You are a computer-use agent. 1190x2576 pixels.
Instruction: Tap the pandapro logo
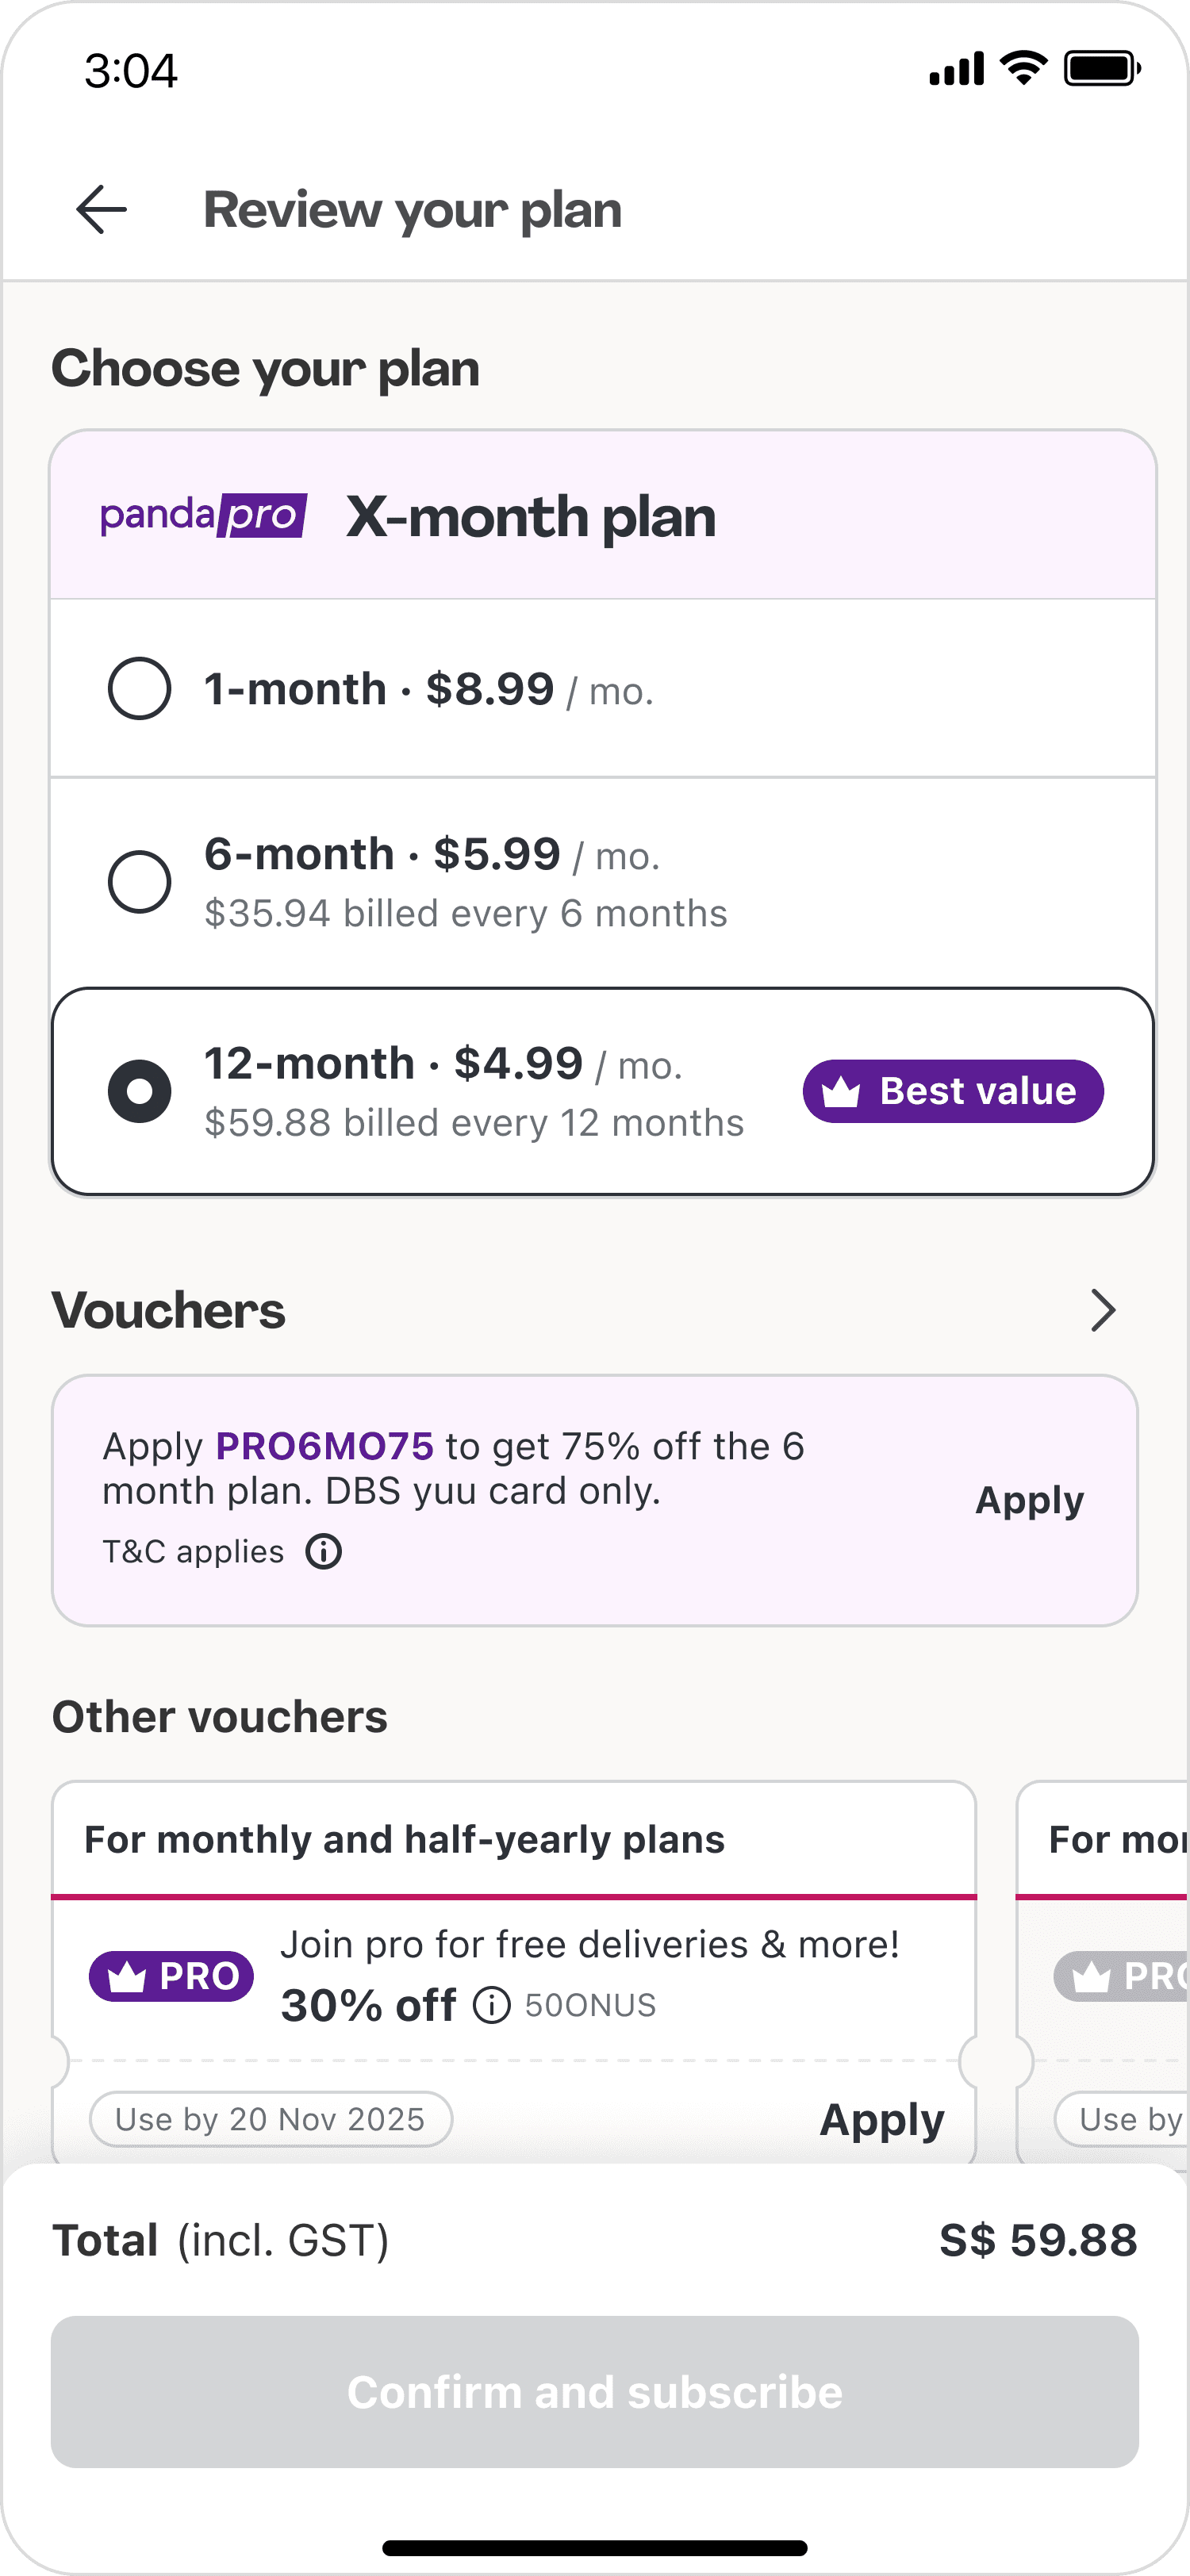coord(203,516)
